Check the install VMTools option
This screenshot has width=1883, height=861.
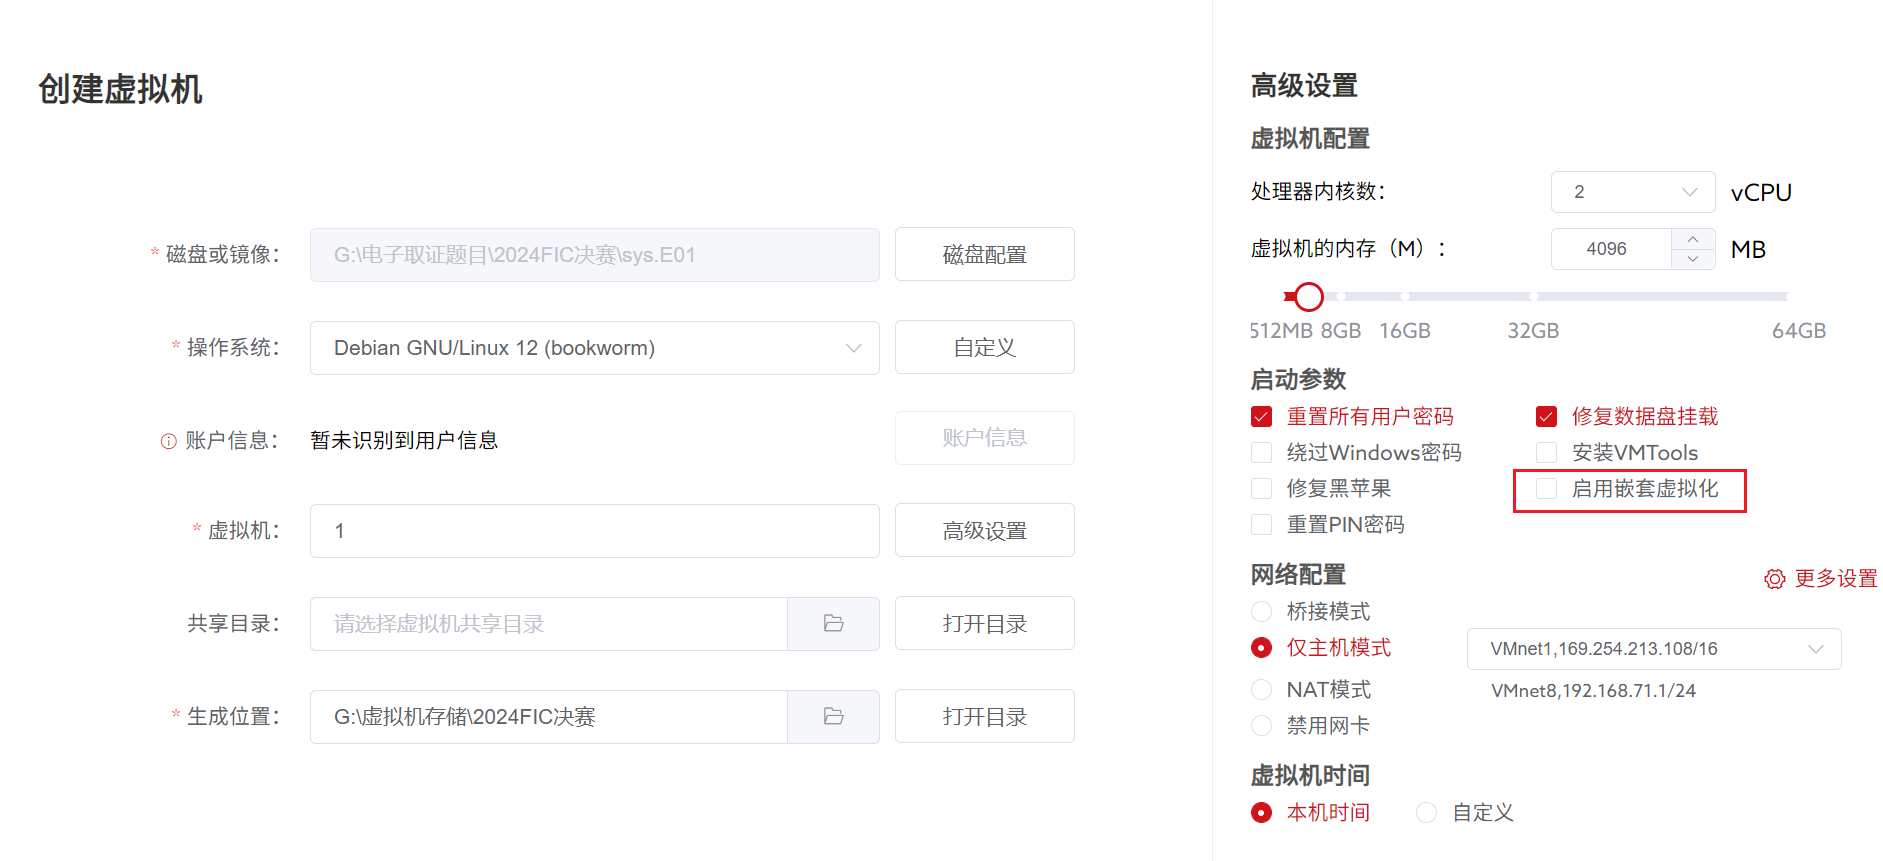click(x=1547, y=453)
